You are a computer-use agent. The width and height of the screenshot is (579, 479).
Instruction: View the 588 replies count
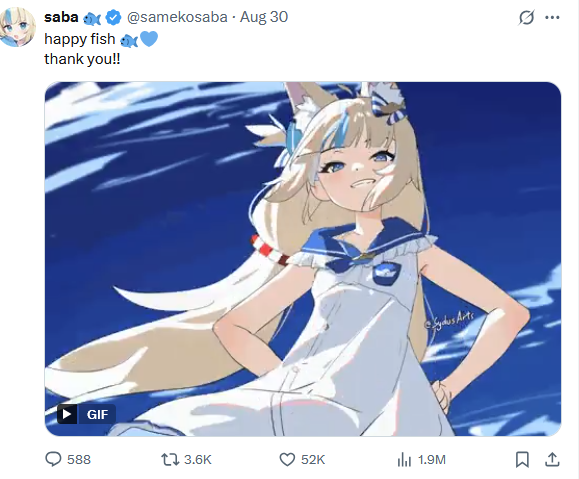tap(79, 459)
